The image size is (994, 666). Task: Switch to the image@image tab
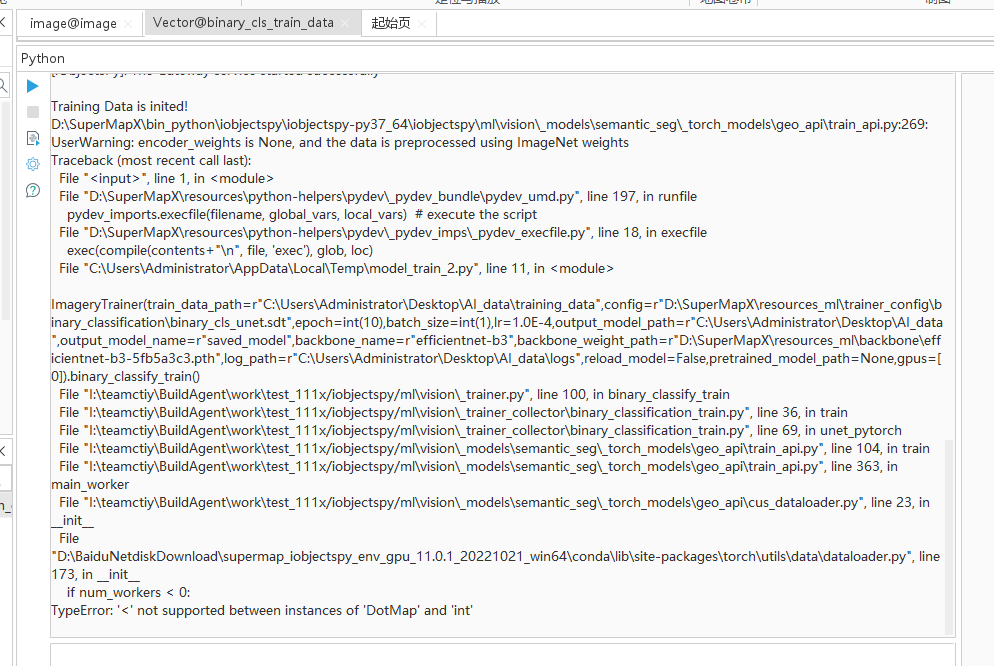(73, 24)
